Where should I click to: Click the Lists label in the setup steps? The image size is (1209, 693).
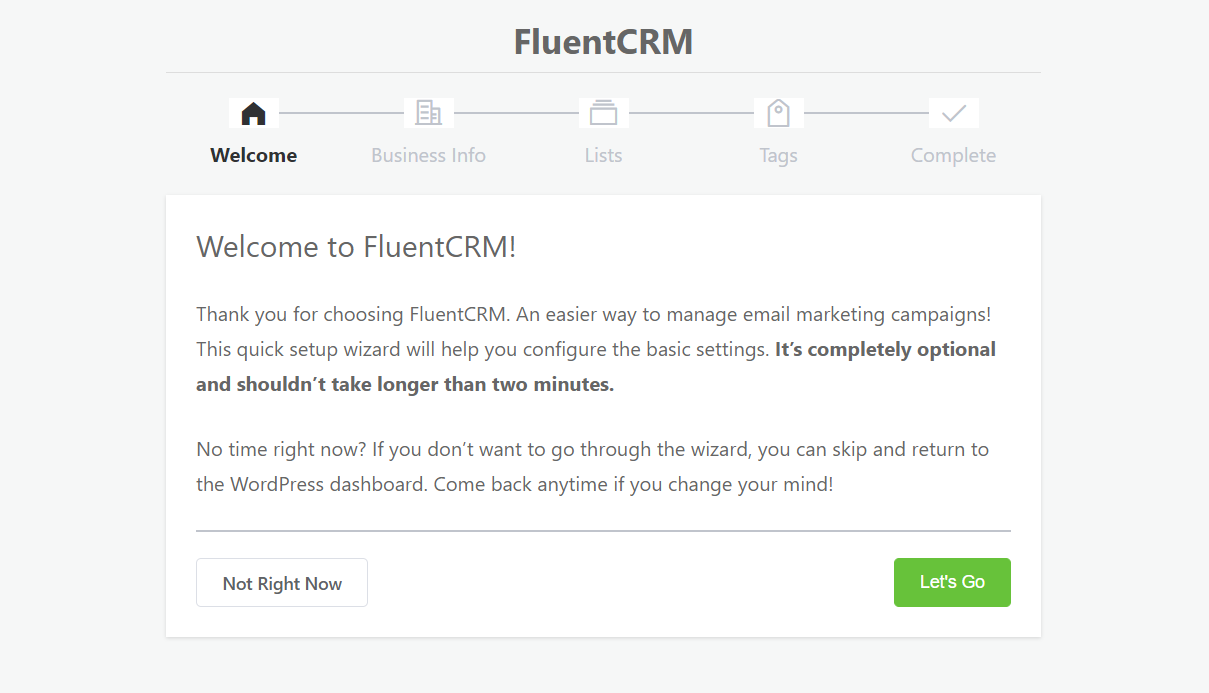(603, 155)
